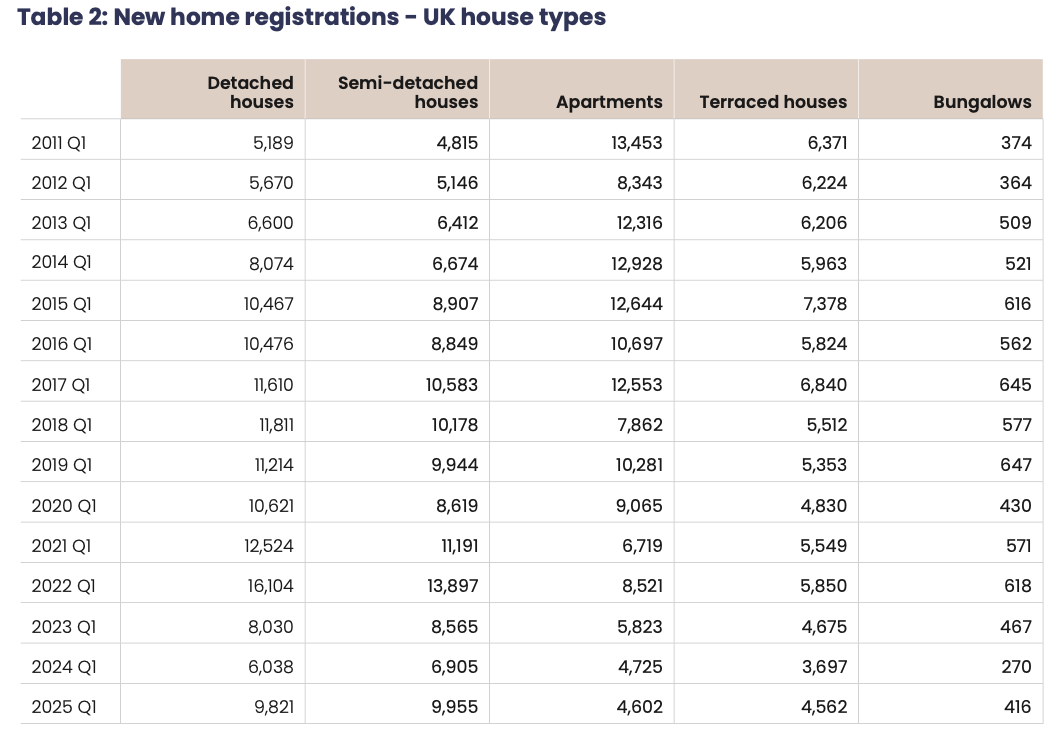Click the 2013 Q1 semi-detached value 6,412
This screenshot has width=1062, height=744.
(x=457, y=223)
